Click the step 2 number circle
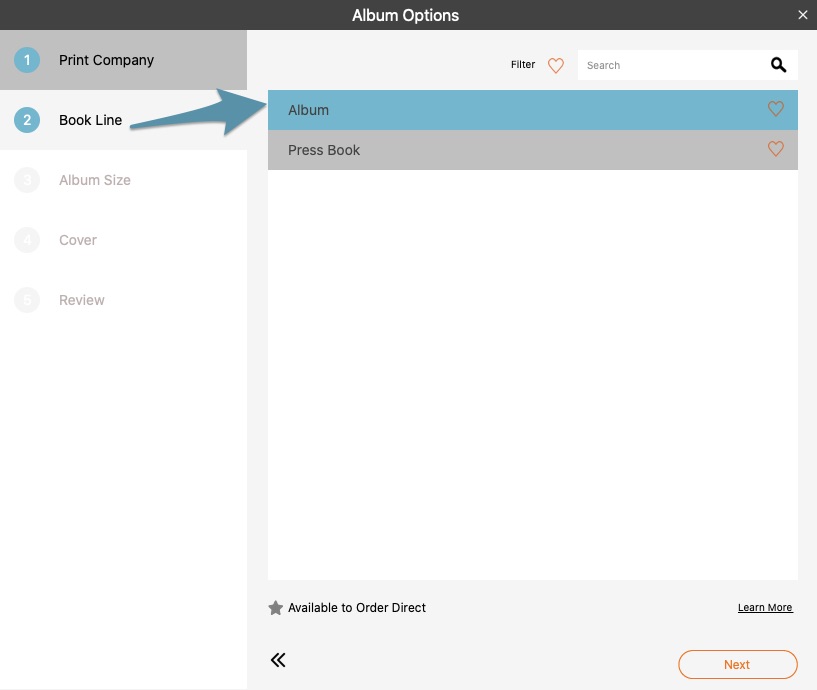817x690 pixels. tap(27, 120)
